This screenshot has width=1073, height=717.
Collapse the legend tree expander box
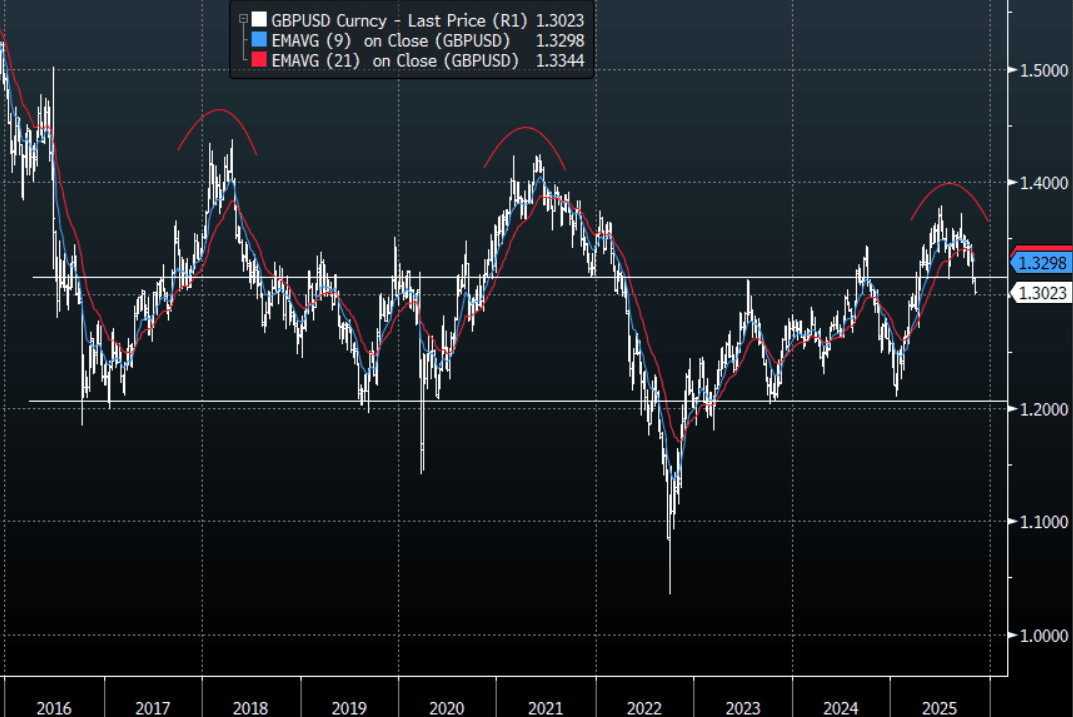point(243,19)
